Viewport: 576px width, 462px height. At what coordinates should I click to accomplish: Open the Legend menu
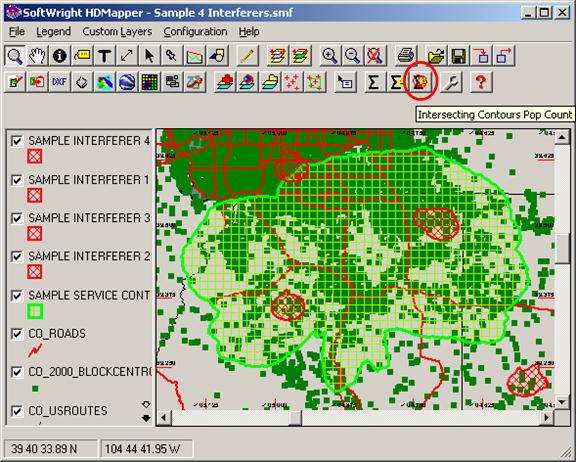coord(54,32)
